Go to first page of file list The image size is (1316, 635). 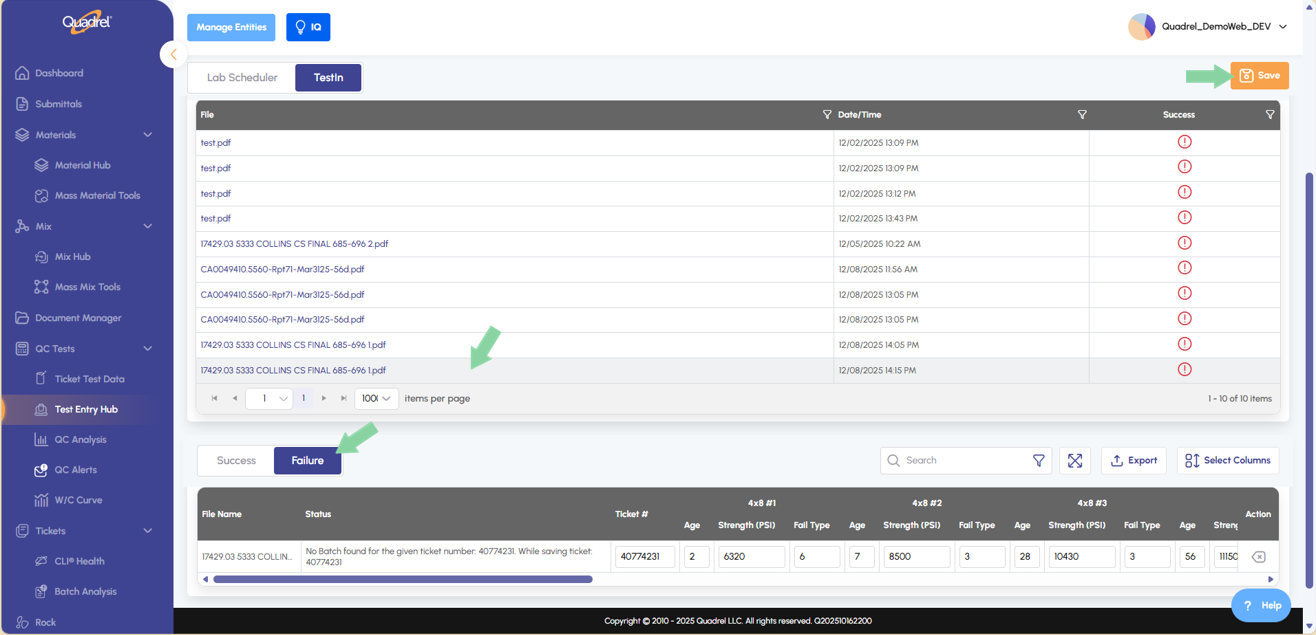coord(214,399)
